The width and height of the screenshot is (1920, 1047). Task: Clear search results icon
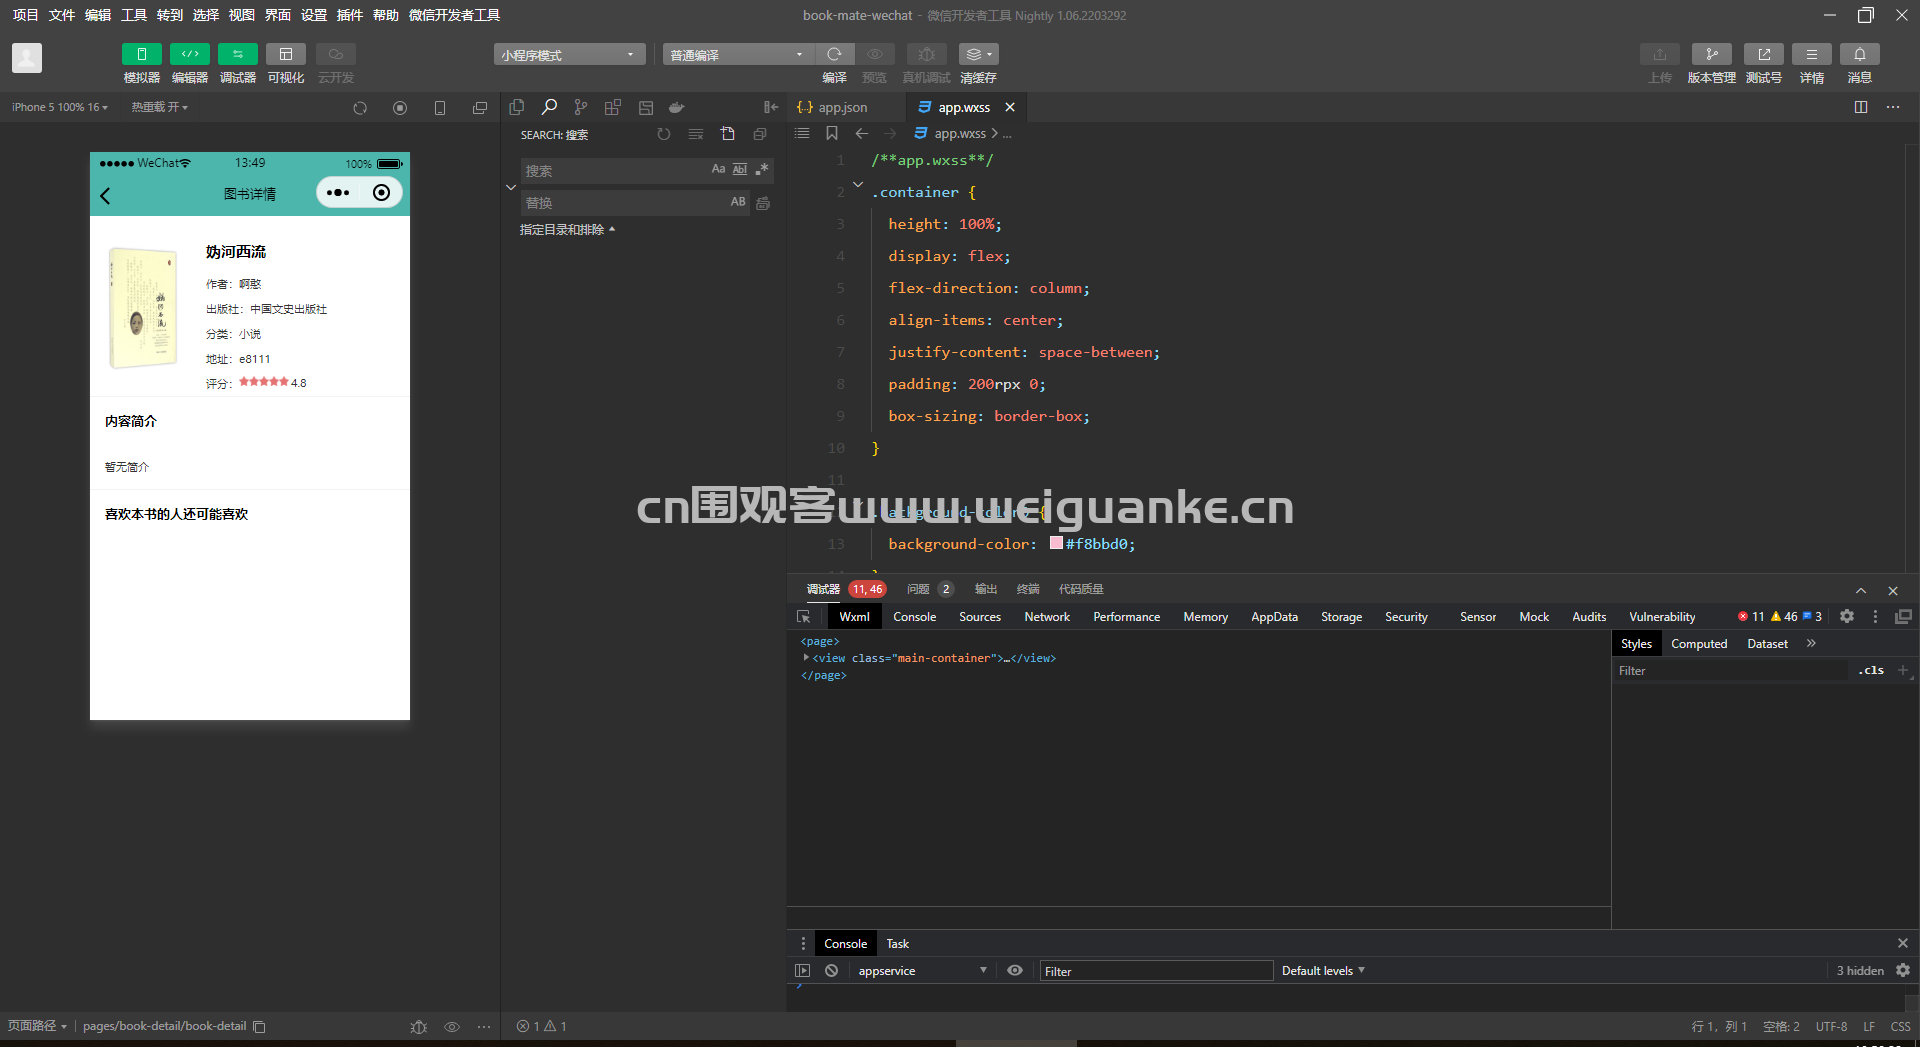pos(696,134)
